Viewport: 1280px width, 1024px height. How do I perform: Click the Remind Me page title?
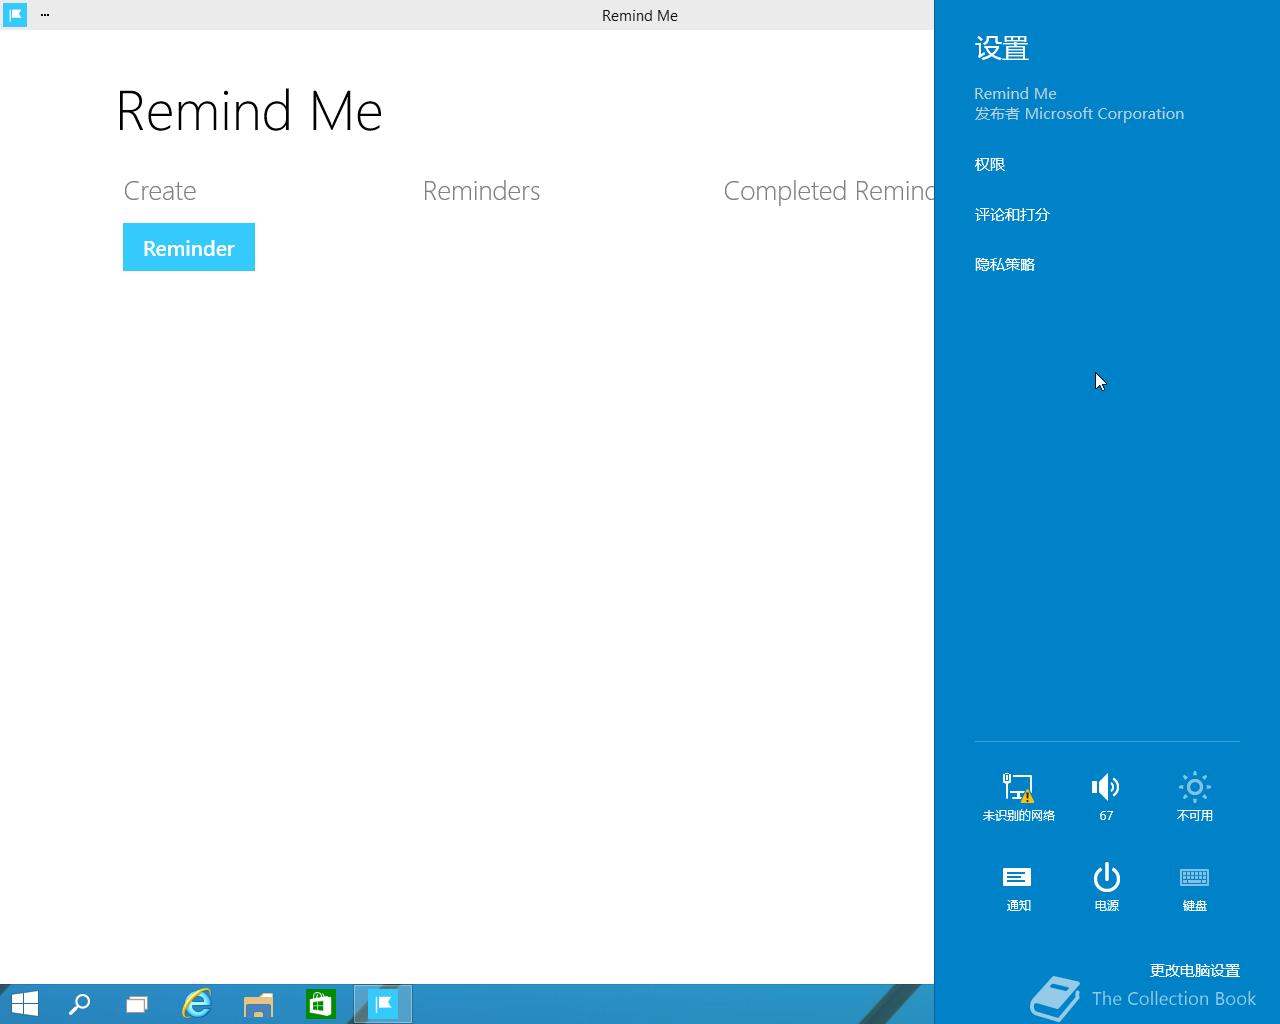249,111
